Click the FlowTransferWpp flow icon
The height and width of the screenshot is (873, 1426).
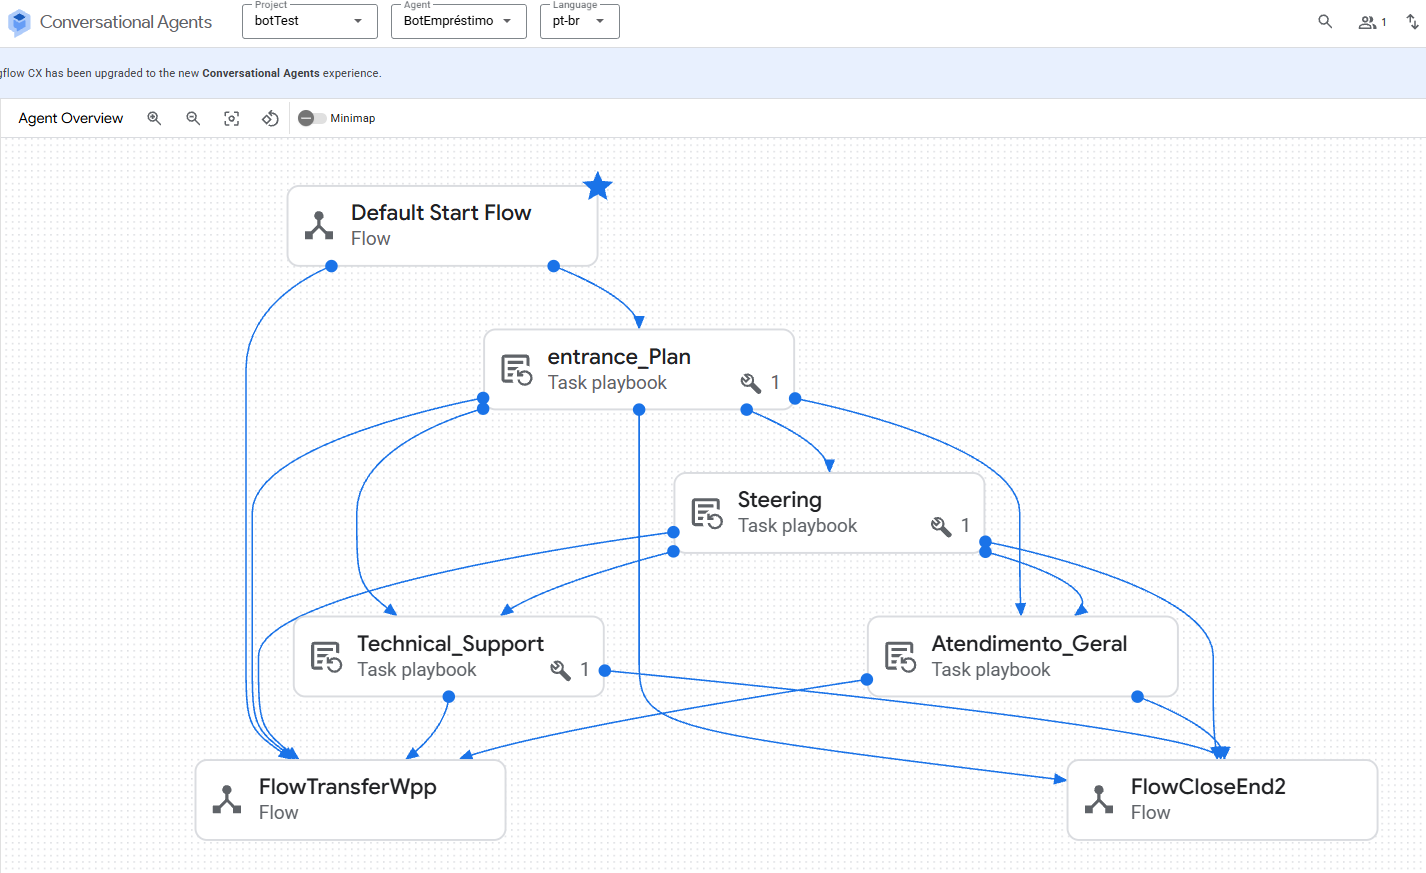[x=227, y=800]
